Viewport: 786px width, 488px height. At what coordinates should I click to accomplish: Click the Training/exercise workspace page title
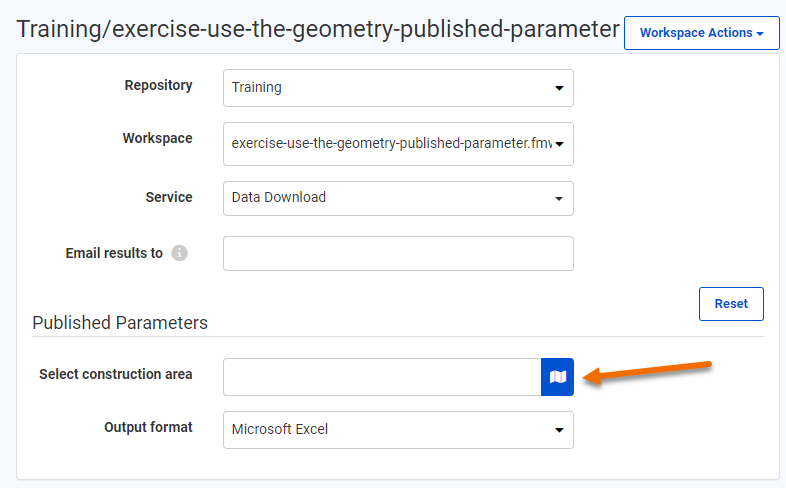tap(318, 29)
